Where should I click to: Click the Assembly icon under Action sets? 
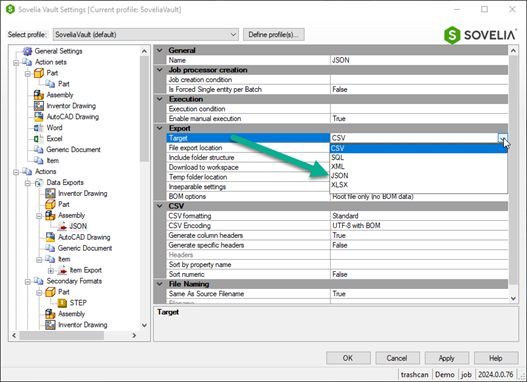coord(39,95)
